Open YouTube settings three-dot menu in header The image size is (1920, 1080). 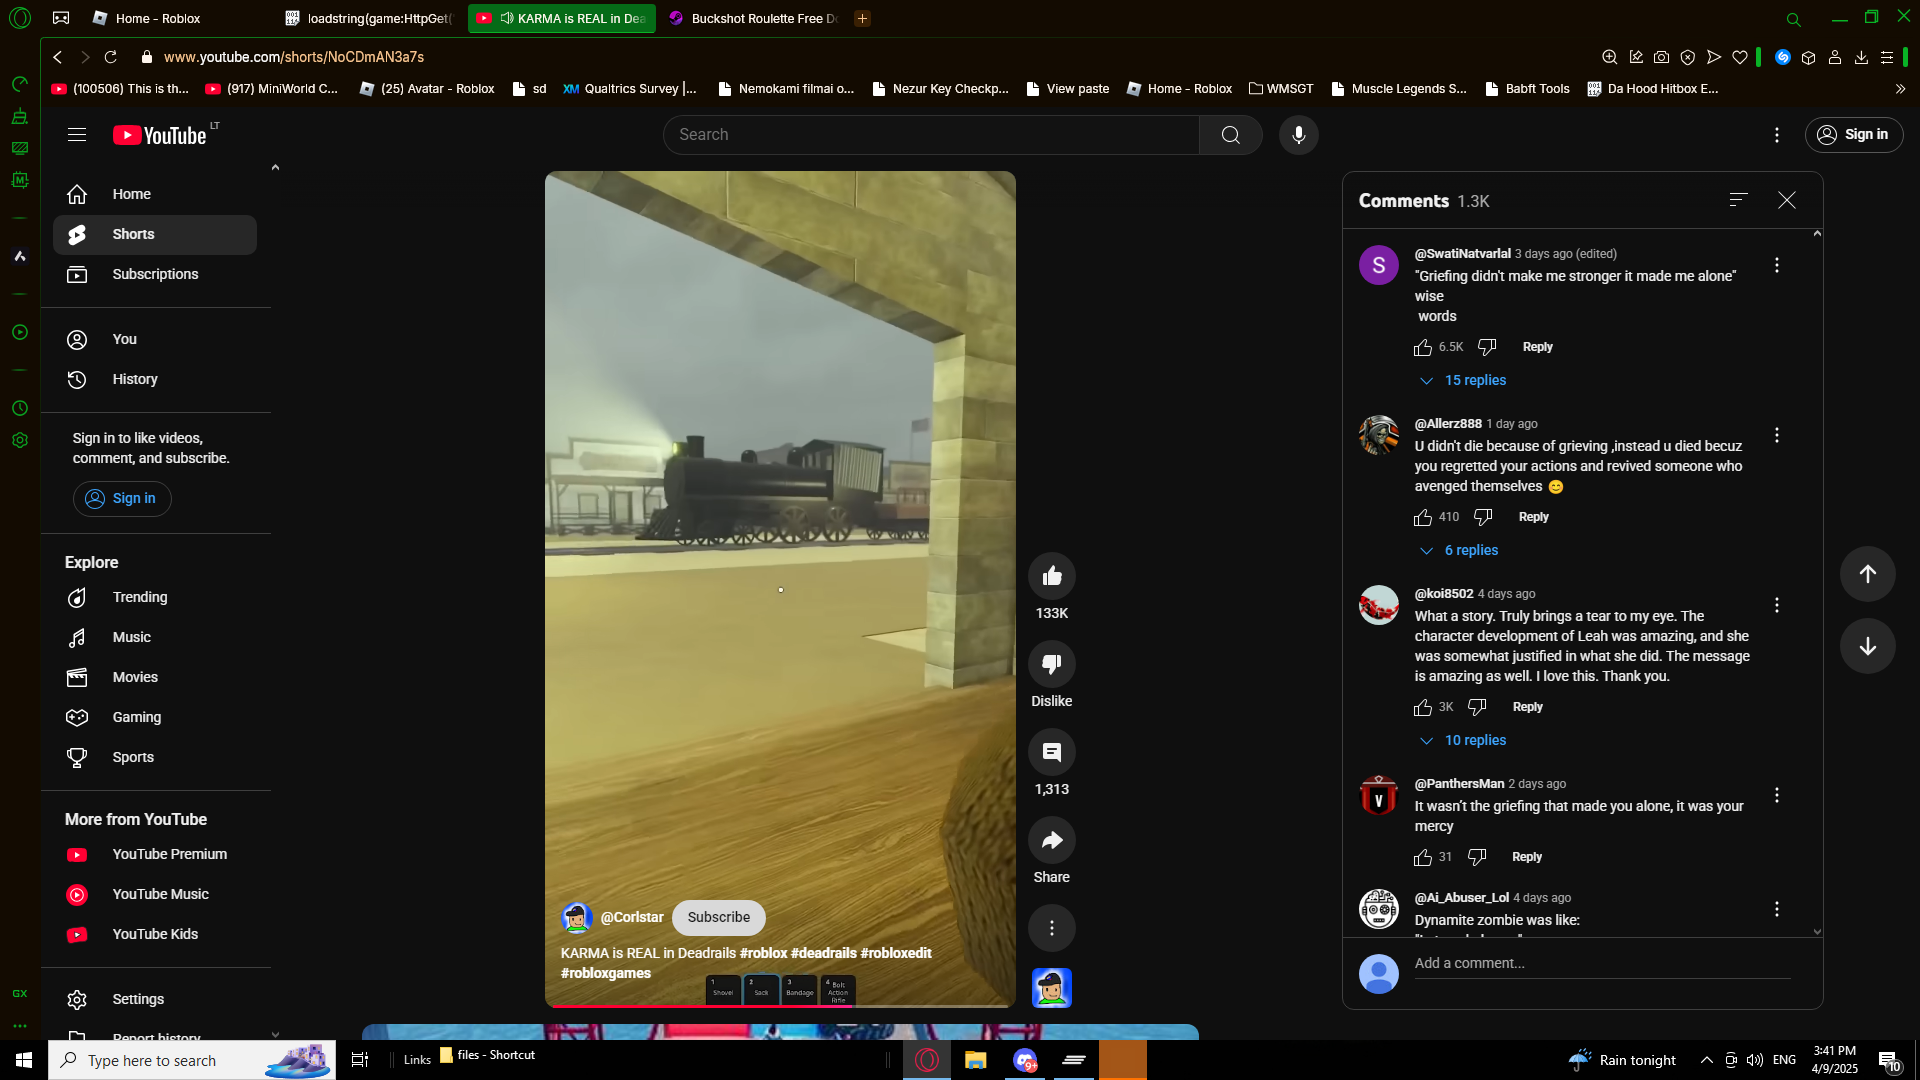coord(1776,135)
